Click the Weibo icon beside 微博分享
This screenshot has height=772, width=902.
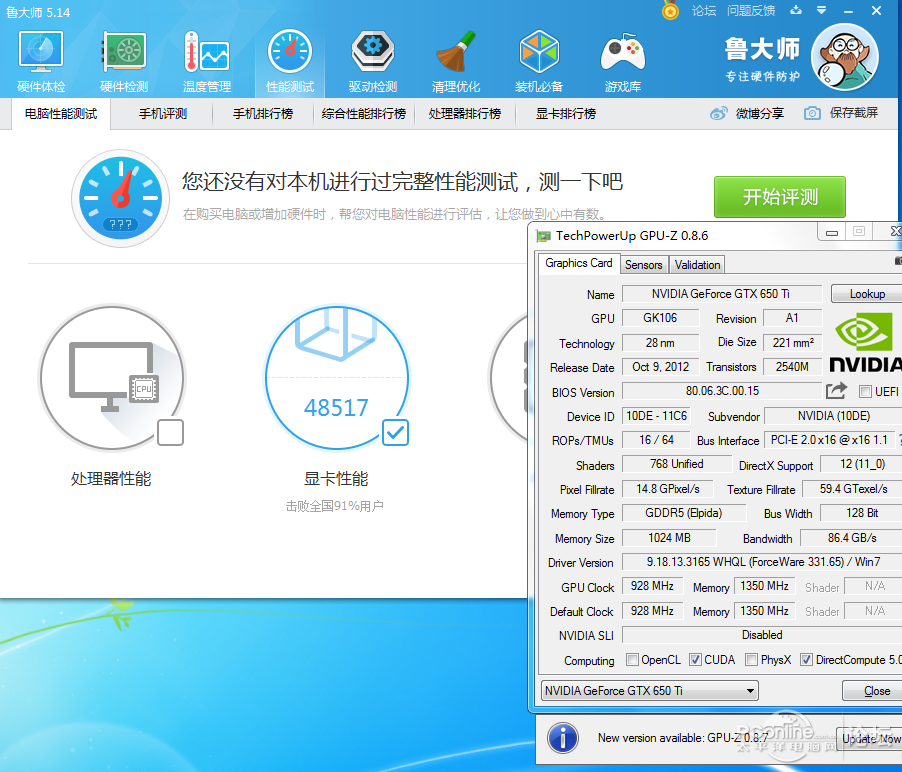click(718, 113)
